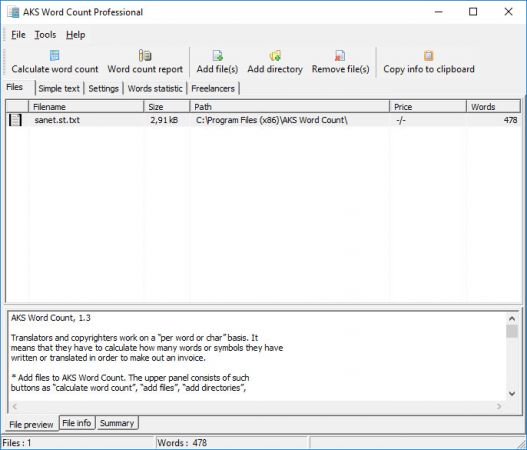
Task: Click the 478 words cell in the row
Action: pyautogui.click(x=510, y=120)
